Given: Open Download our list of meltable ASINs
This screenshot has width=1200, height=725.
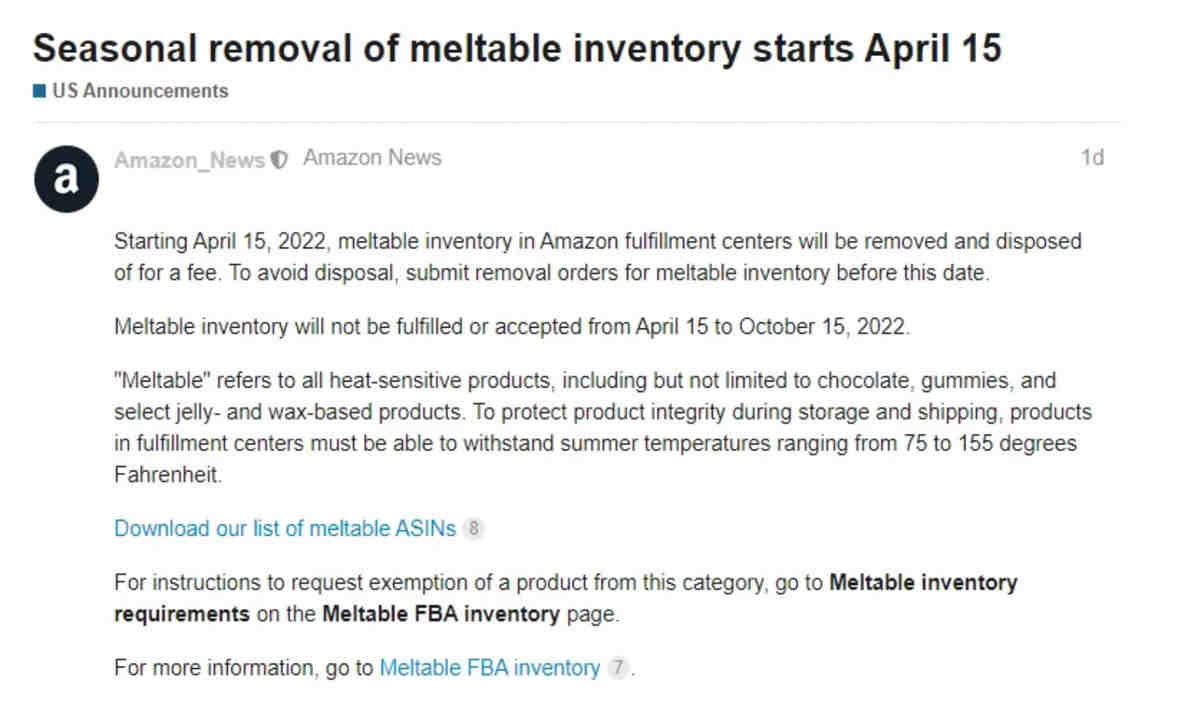Looking at the screenshot, I should click(x=285, y=528).
